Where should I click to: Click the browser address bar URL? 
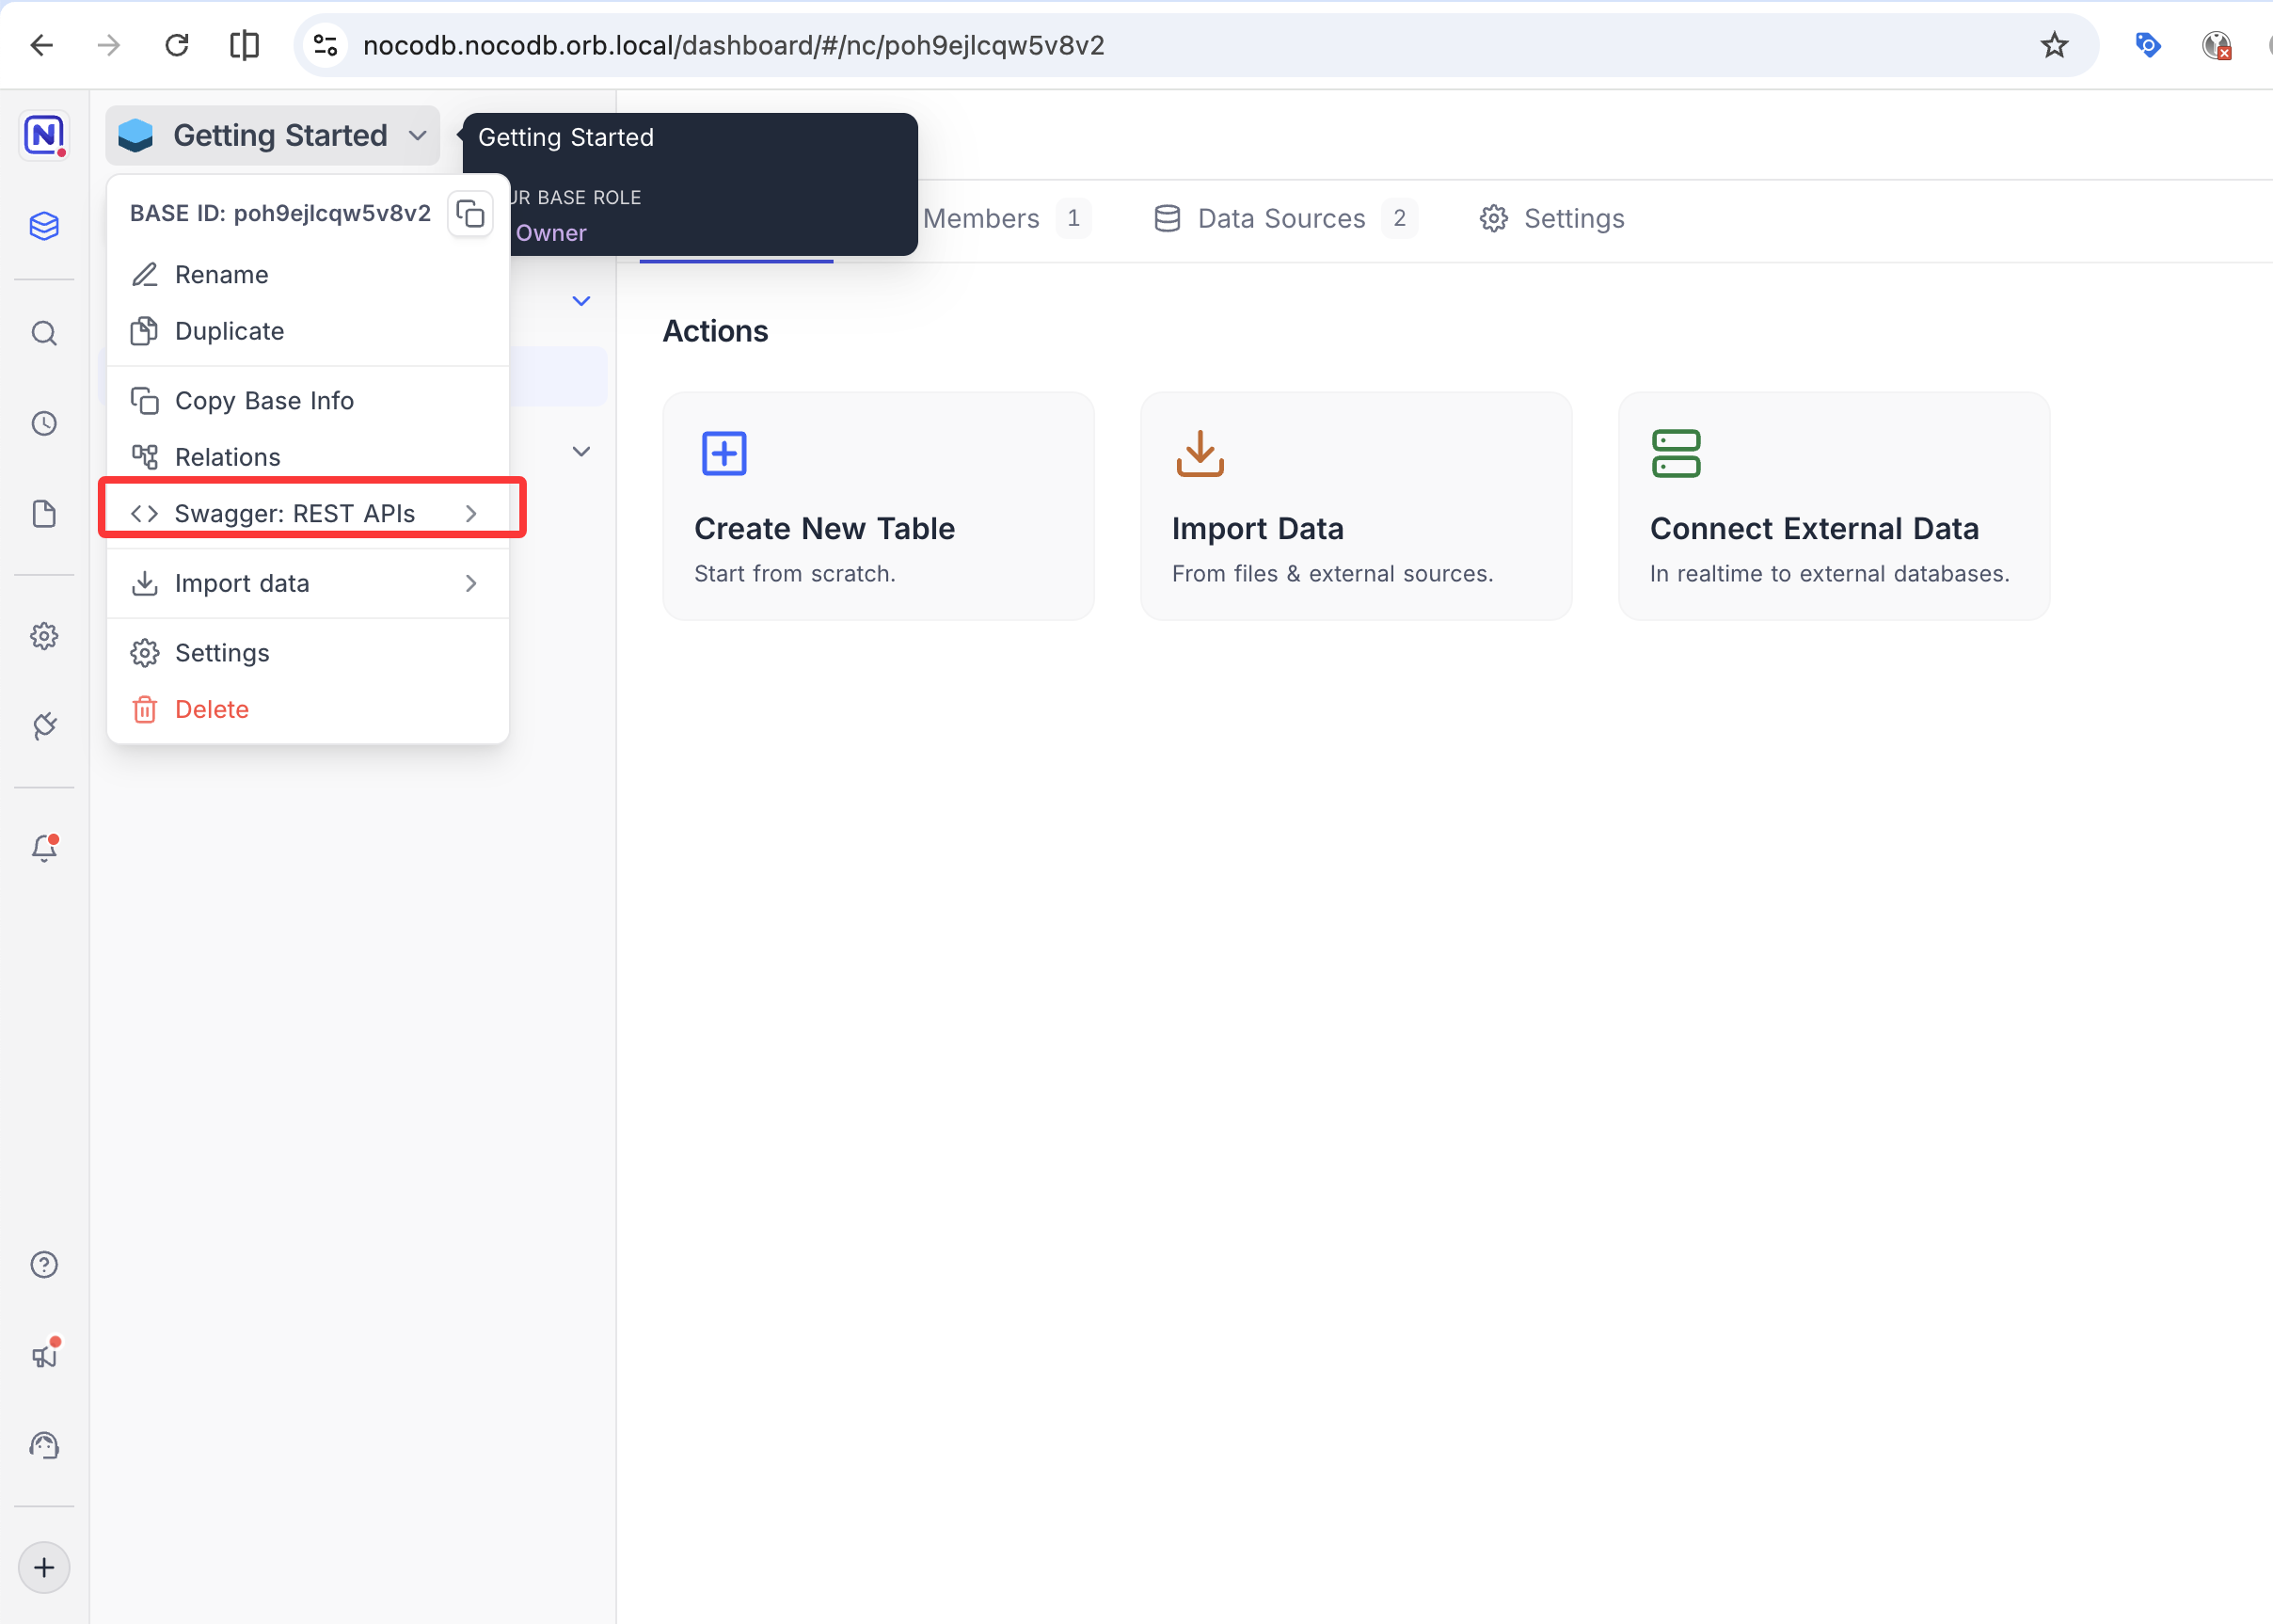point(733,45)
